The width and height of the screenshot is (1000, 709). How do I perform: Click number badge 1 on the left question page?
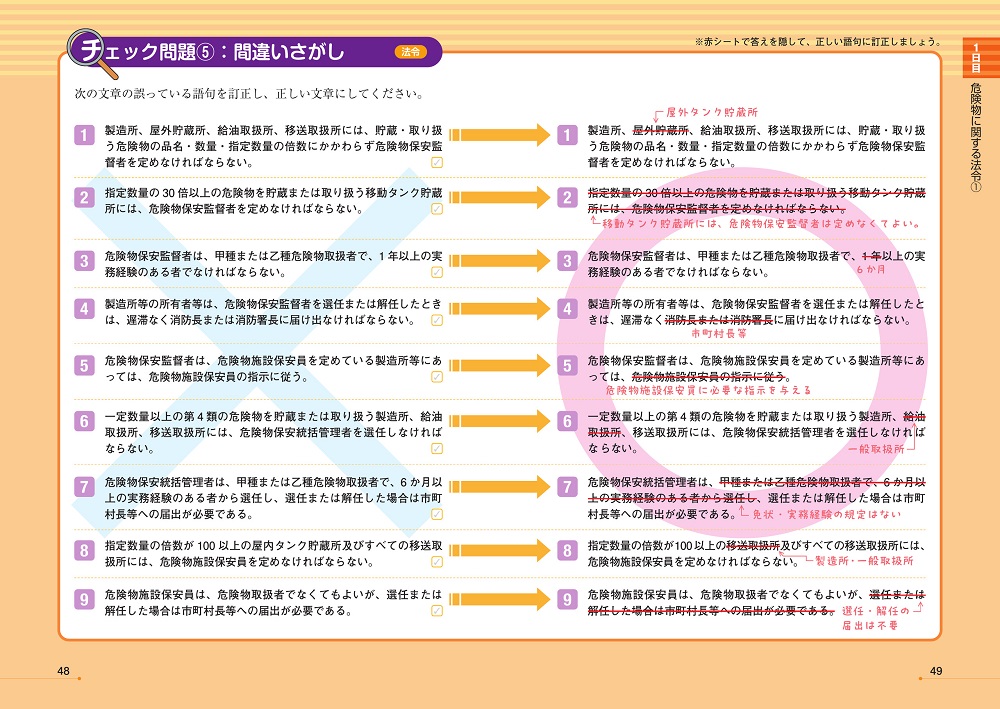click(84, 135)
